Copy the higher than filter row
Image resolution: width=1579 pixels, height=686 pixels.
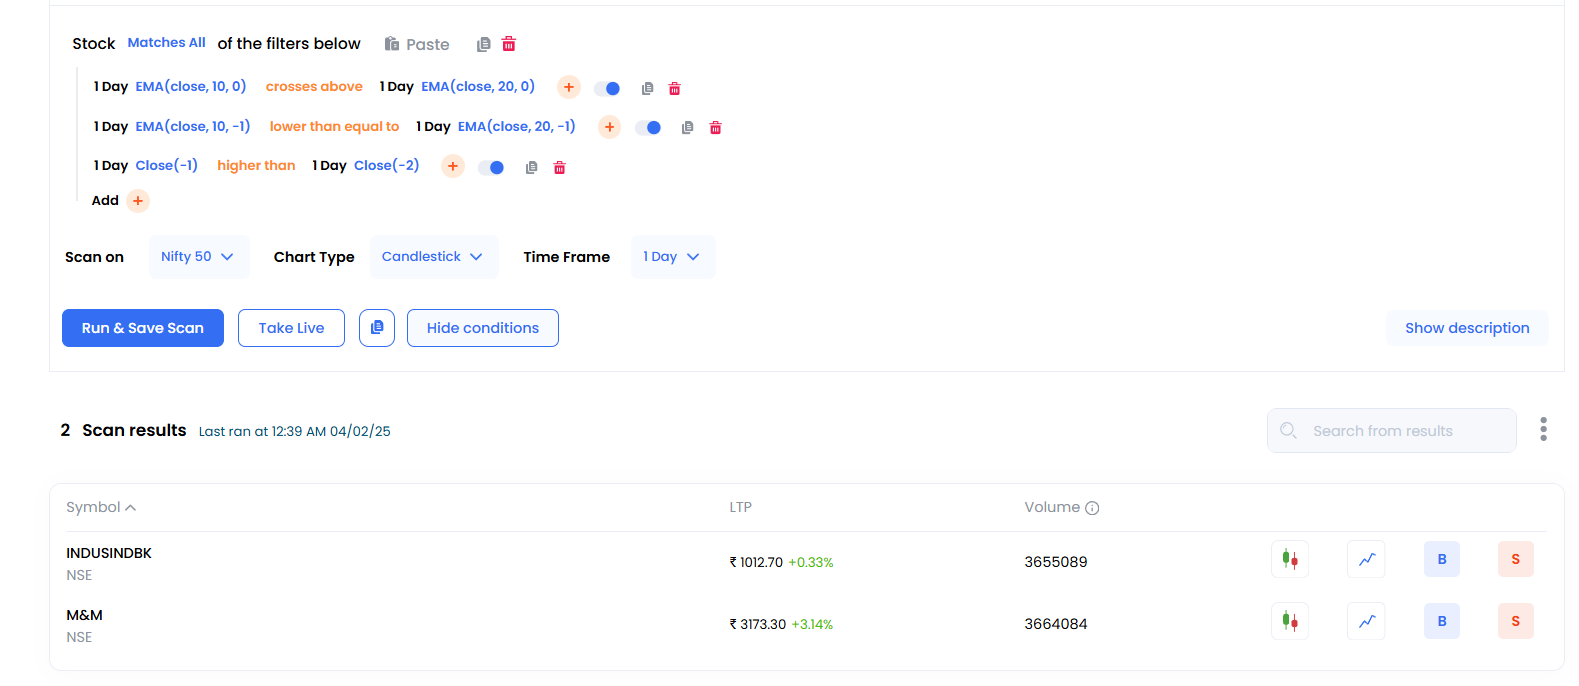(531, 167)
